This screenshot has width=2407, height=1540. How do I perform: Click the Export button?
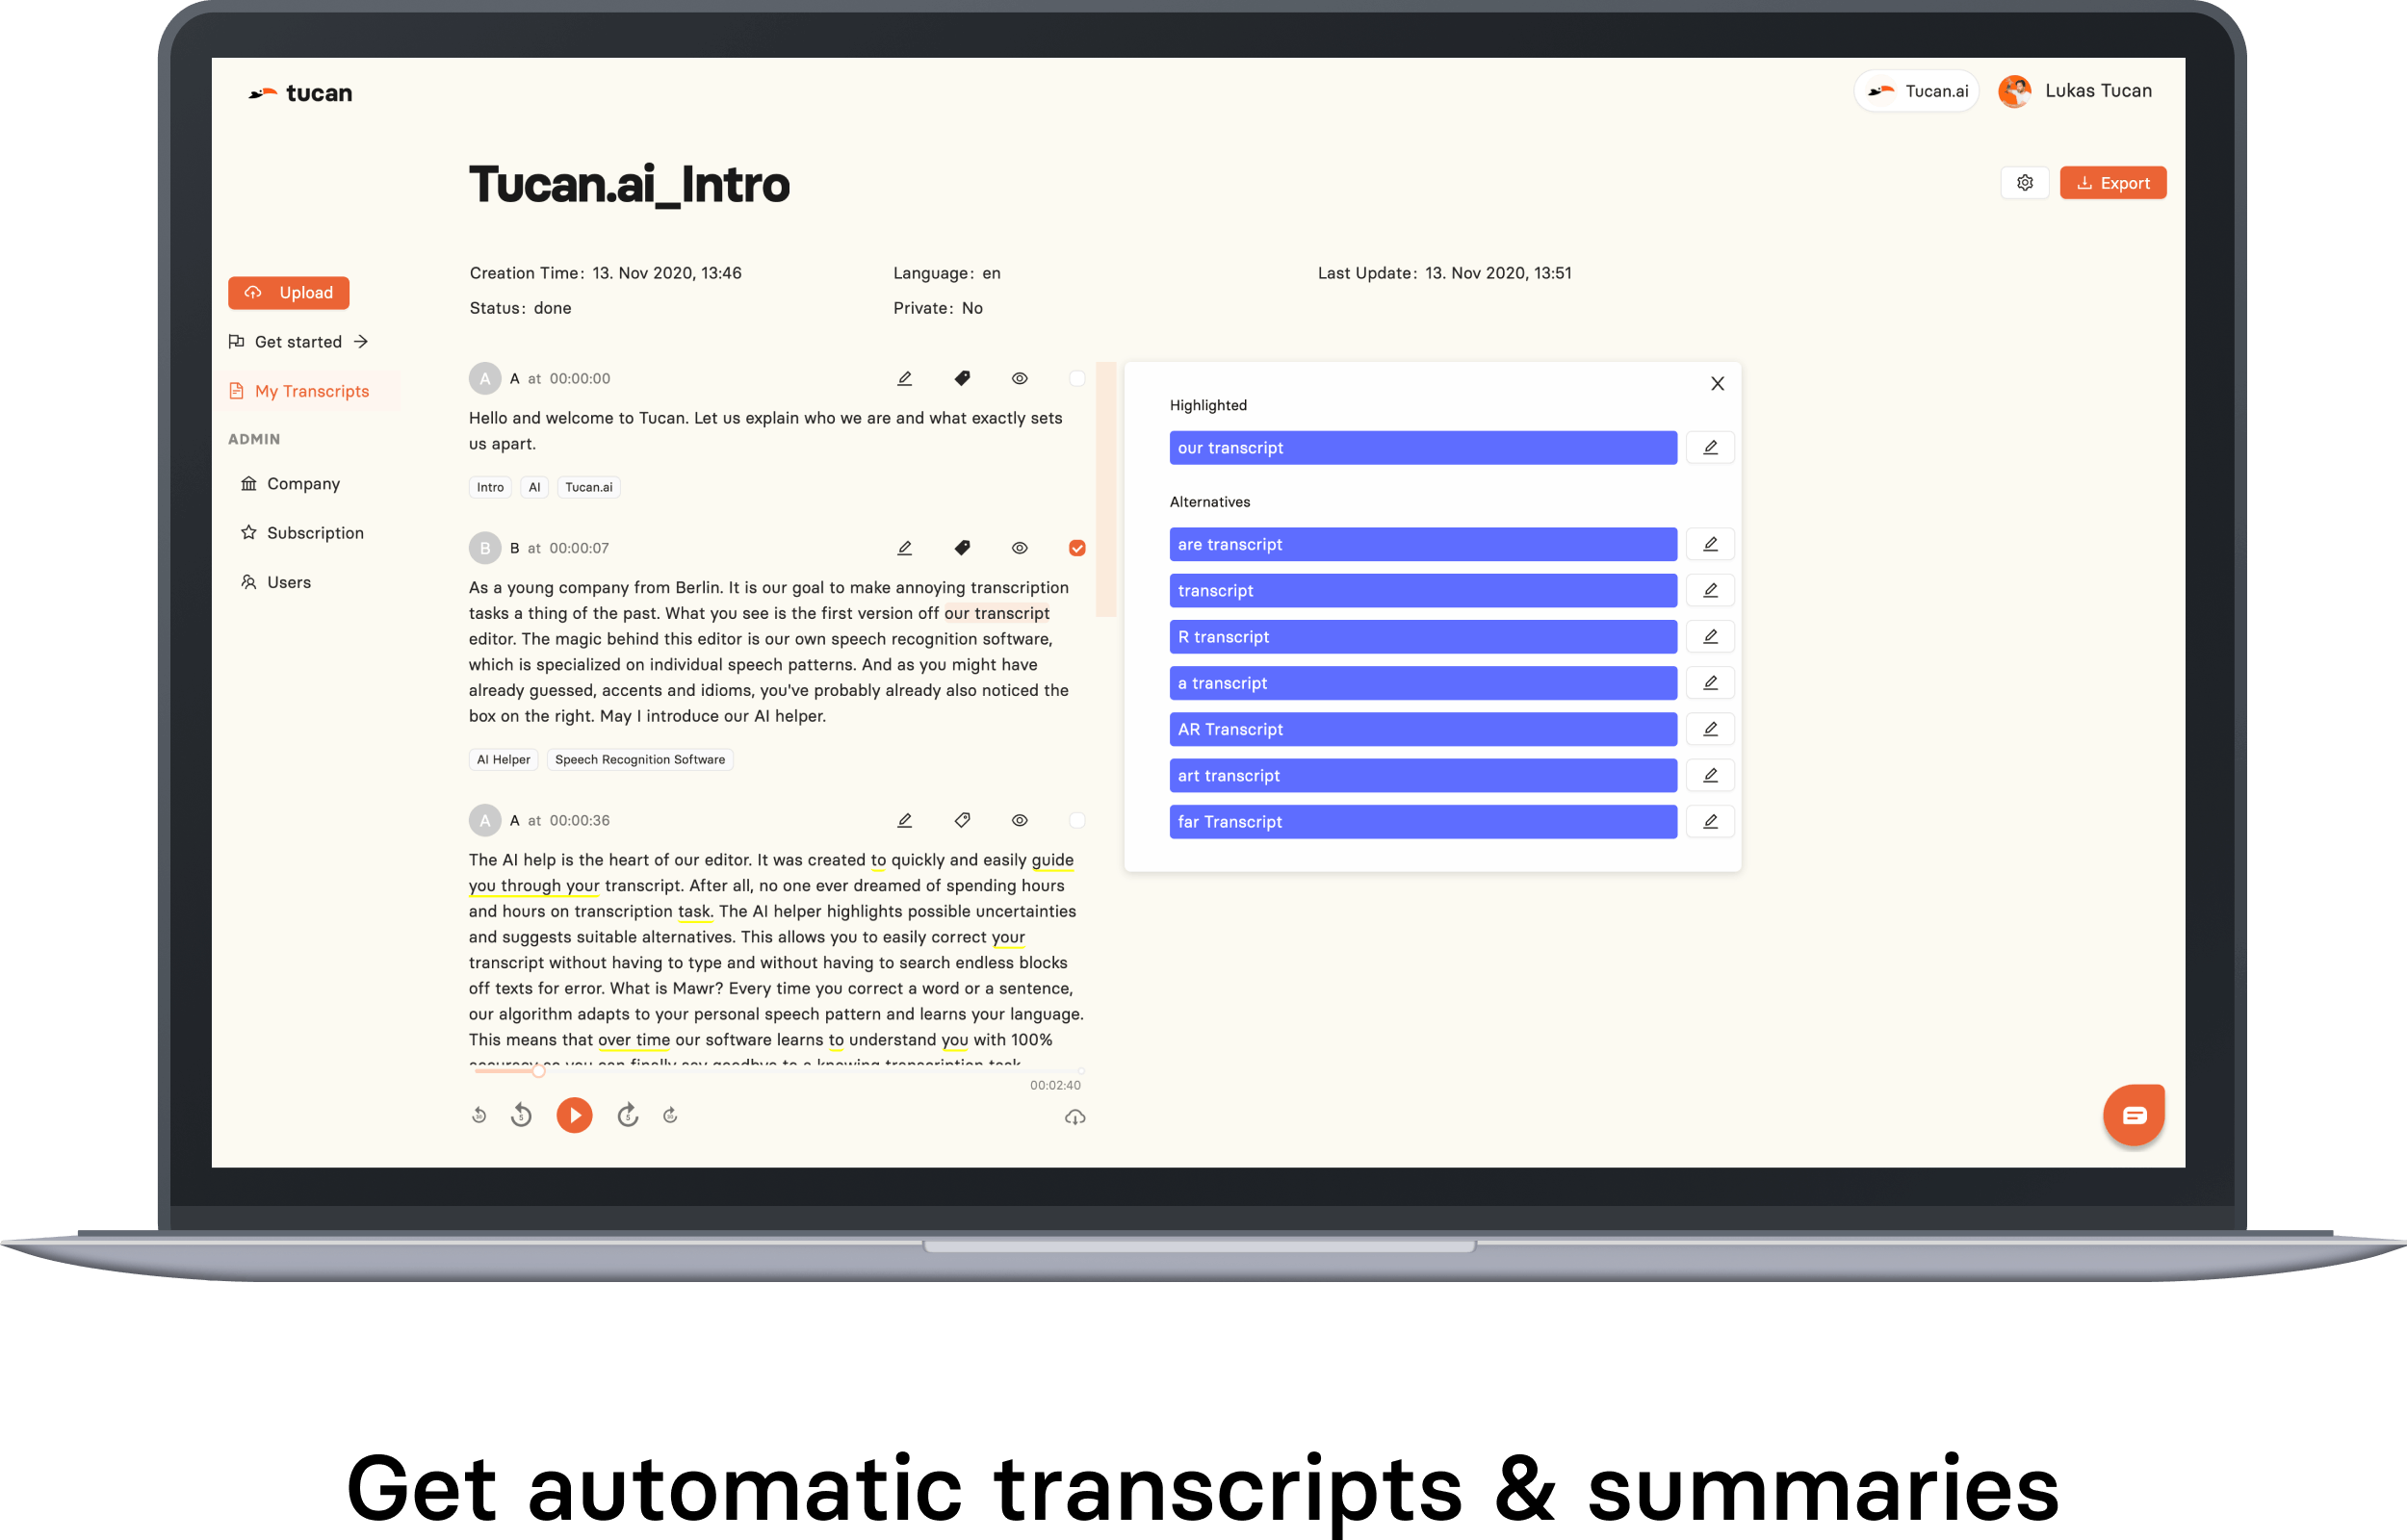(x=2113, y=182)
